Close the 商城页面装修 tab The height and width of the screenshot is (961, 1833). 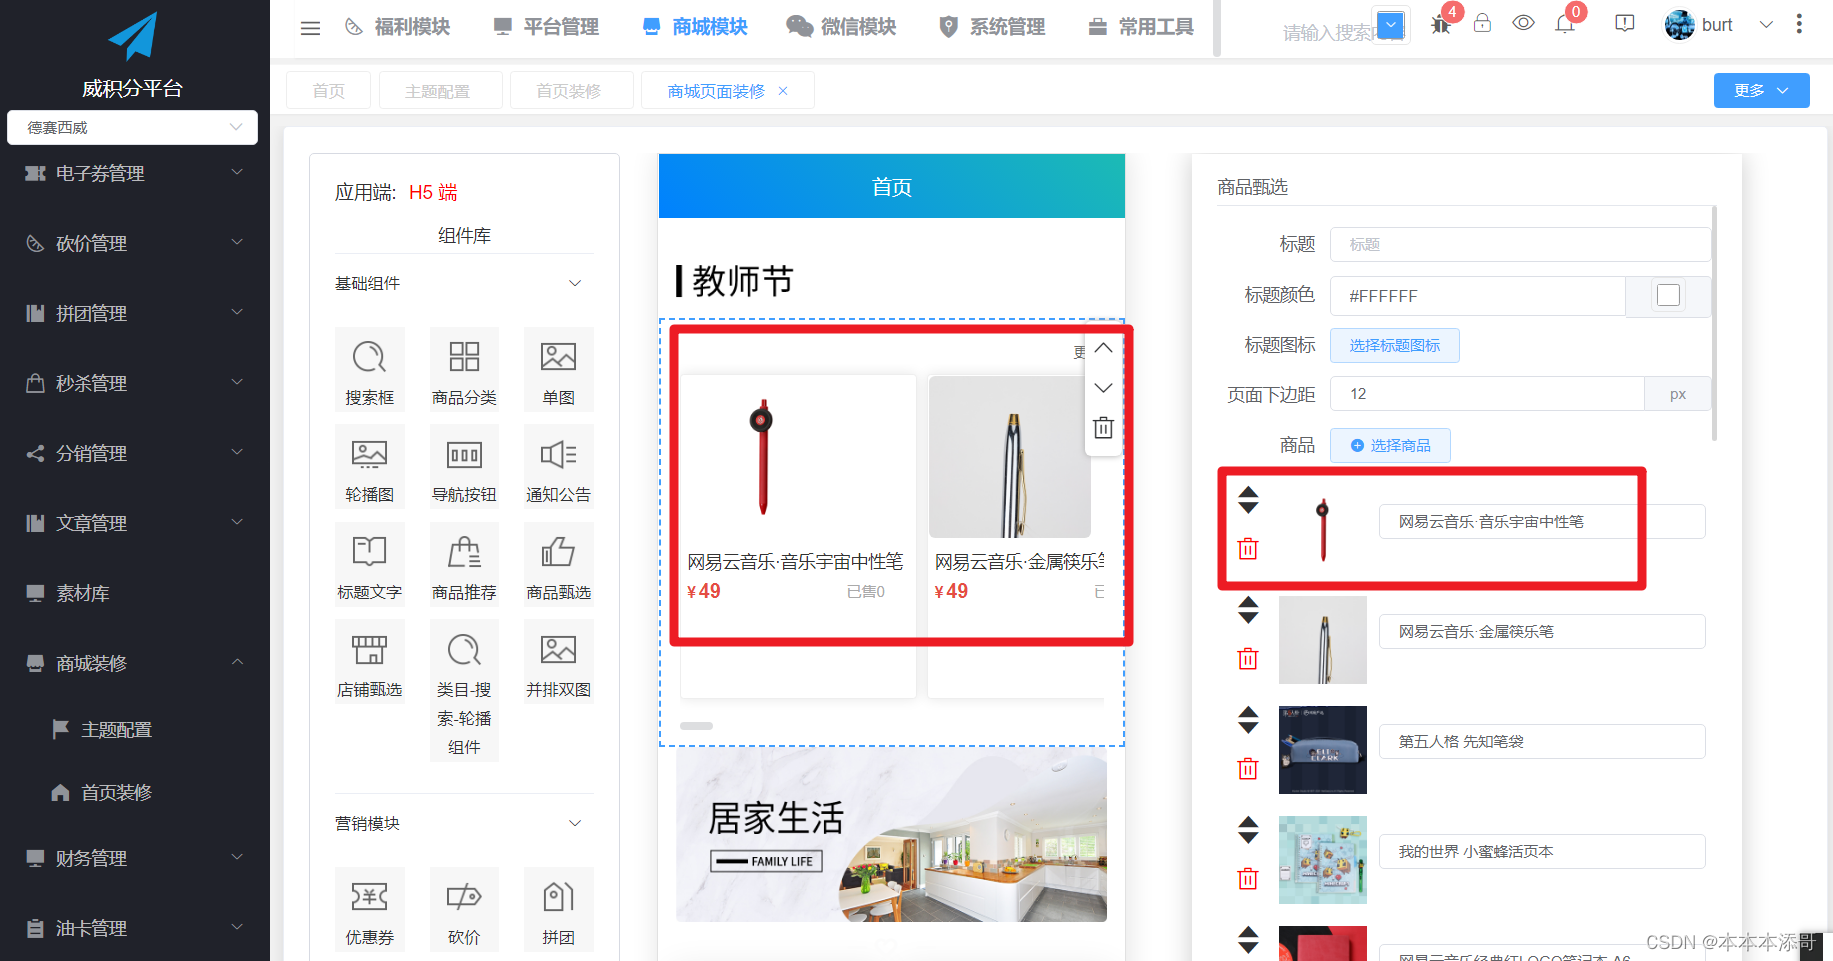(783, 91)
